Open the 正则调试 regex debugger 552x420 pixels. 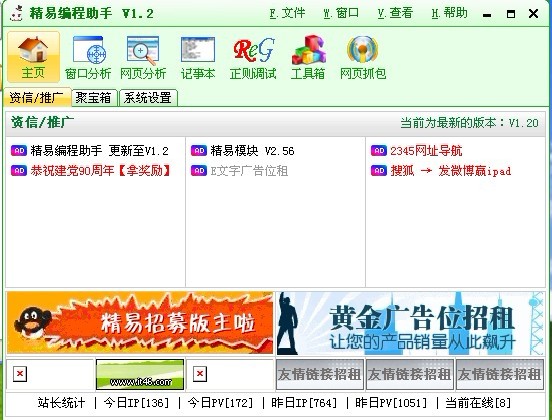[x=253, y=57]
